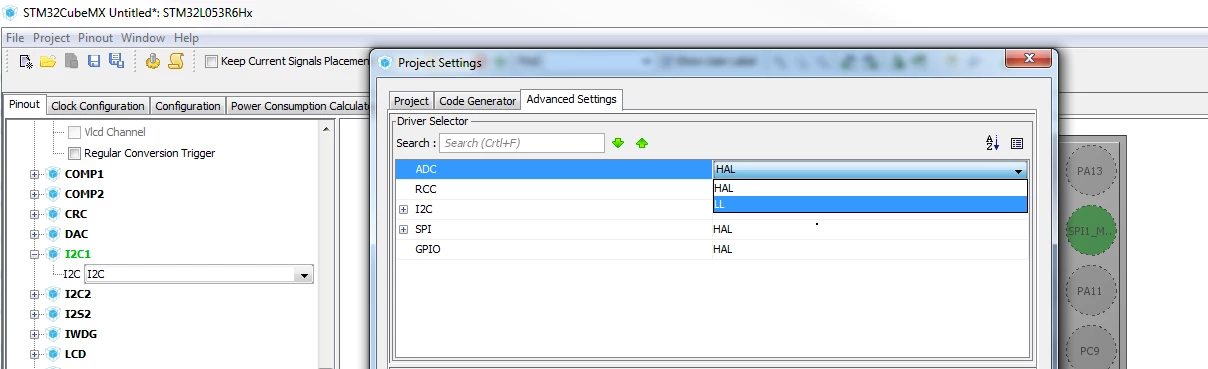The width and height of the screenshot is (1208, 369).
Task: Click the Generate Report scroll icon
Action: click(x=176, y=61)
